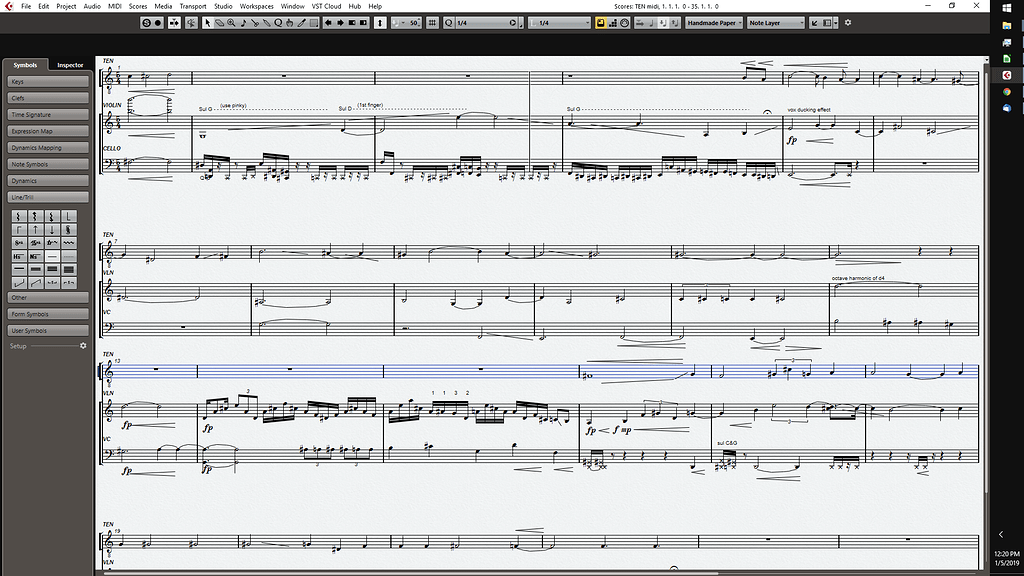This screenshot has height=576, width=1024.
Task: Select the Zoom magnifier tool
Action: pos(229,22)
